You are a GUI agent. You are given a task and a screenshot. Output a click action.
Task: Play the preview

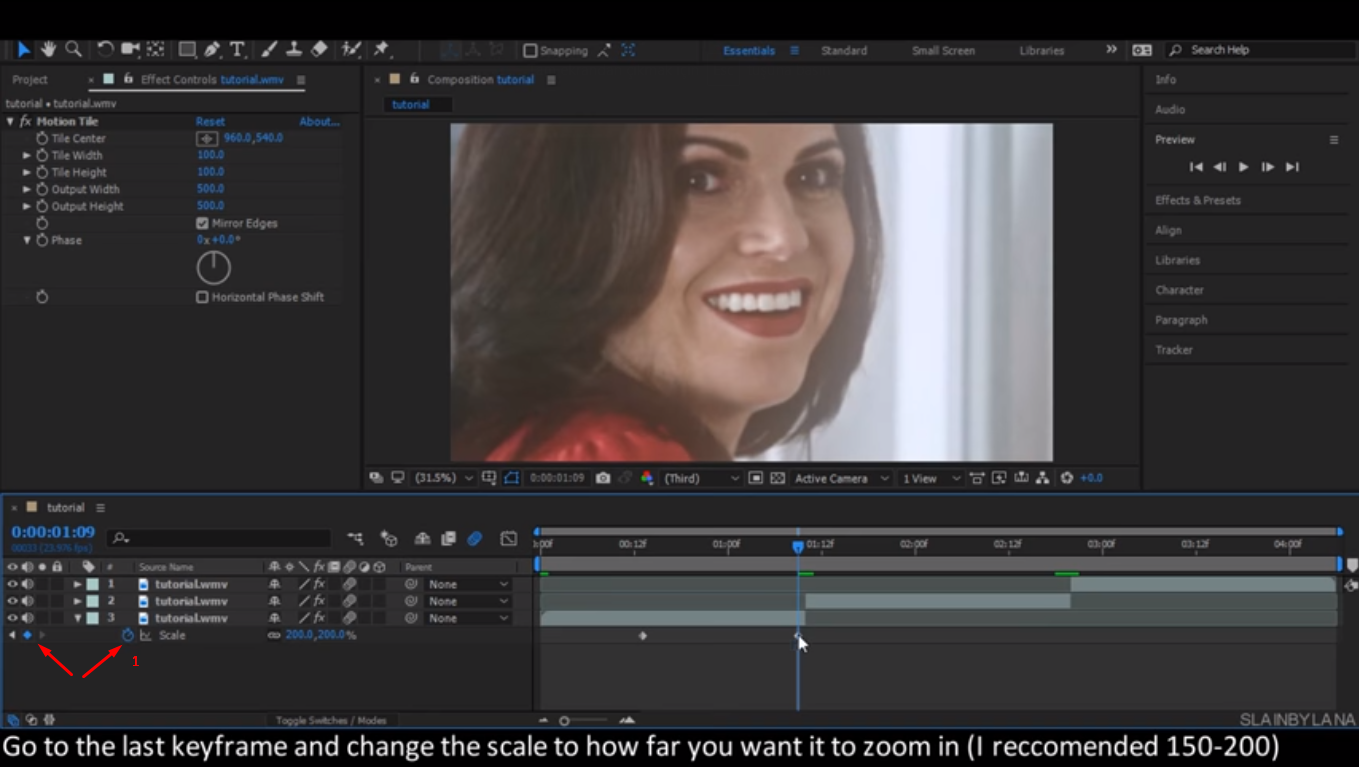coord(1243,167)
